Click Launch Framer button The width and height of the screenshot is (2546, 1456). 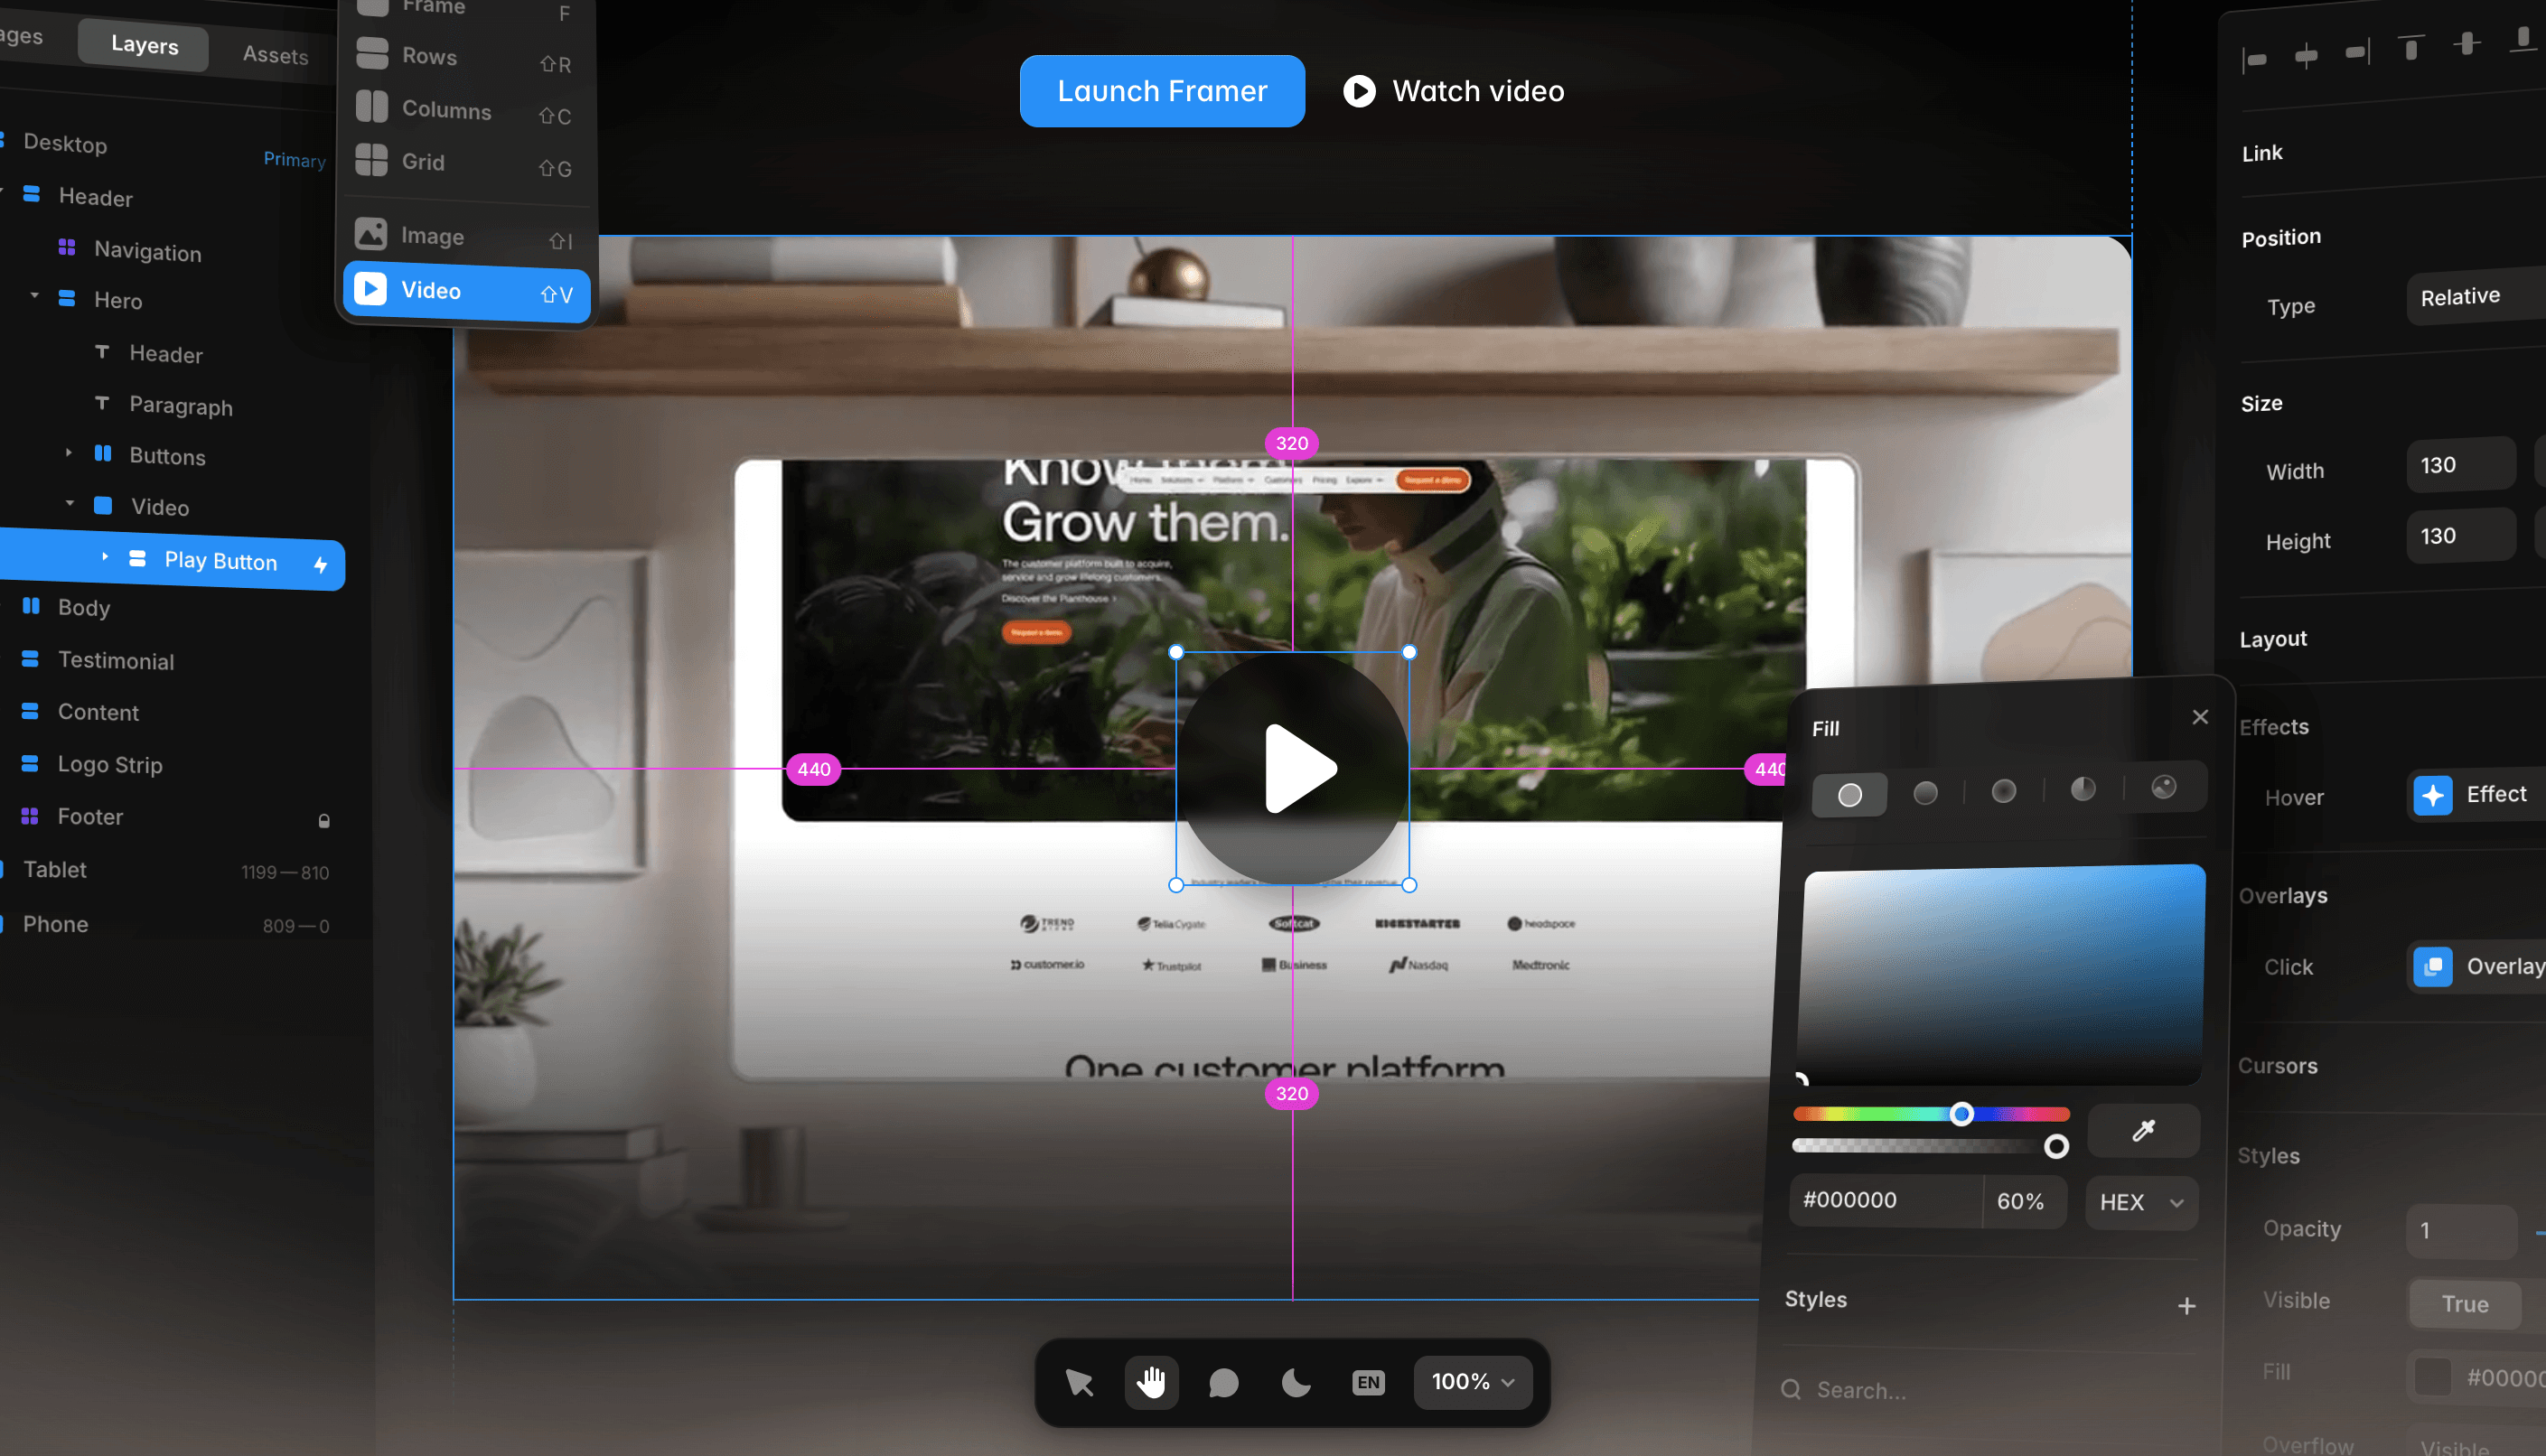1163,91
